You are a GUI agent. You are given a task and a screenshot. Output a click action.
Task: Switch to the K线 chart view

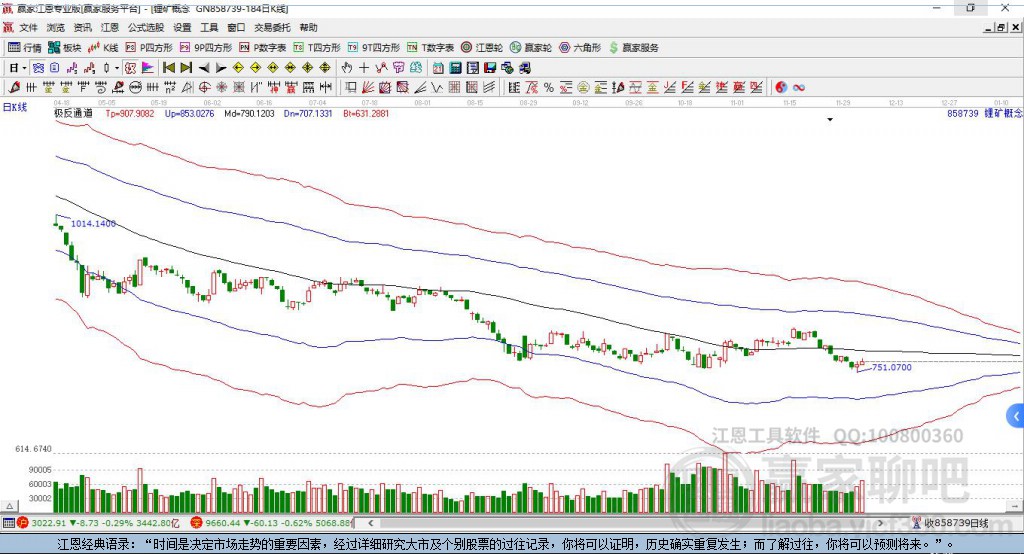104,48
